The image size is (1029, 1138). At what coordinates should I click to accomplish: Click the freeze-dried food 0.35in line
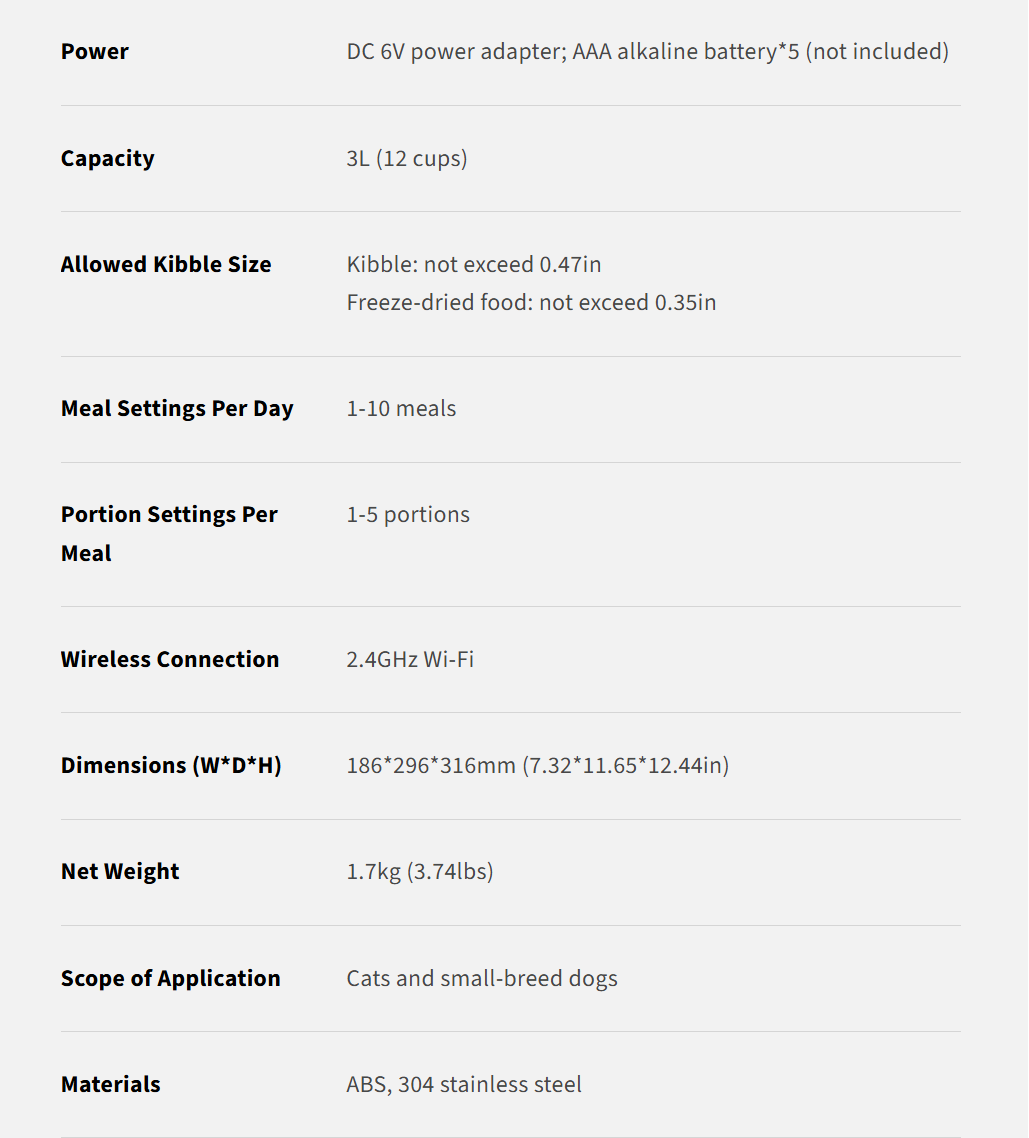pyautogui.click(x=531, y=303)
